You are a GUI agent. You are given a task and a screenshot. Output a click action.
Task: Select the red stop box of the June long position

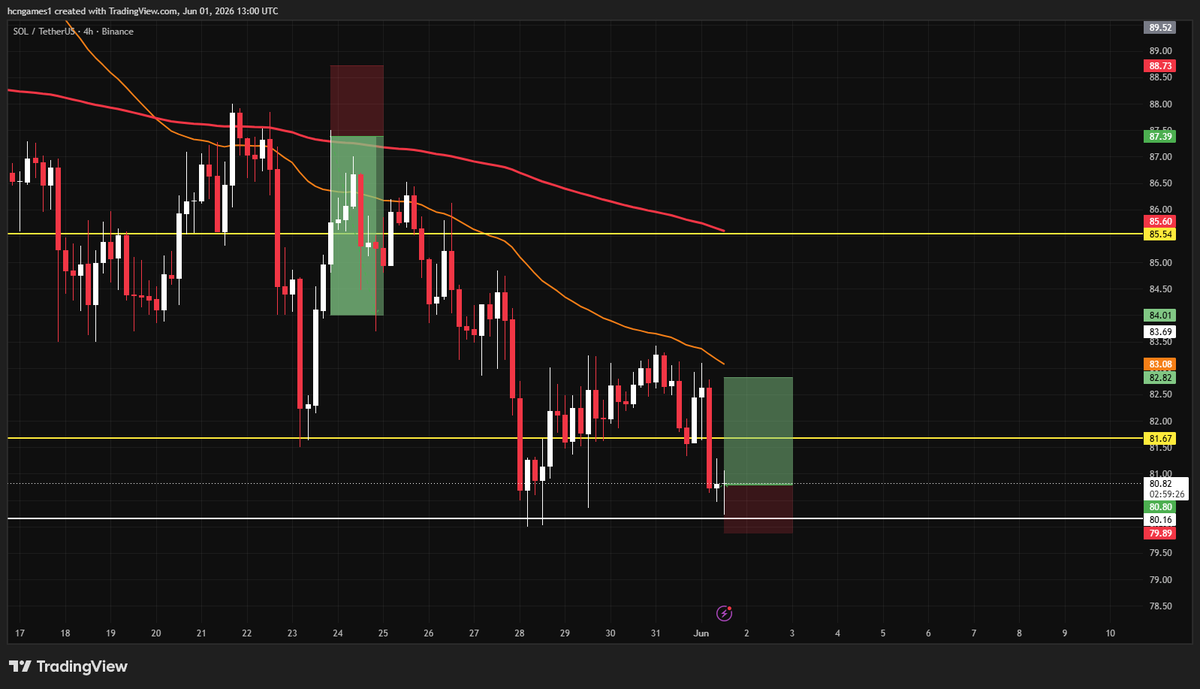pos(758,509)
